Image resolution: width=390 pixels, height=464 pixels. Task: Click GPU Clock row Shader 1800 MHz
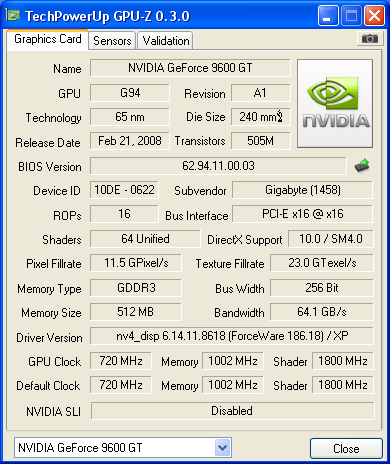pyautogui.click(x=343, y=361)
